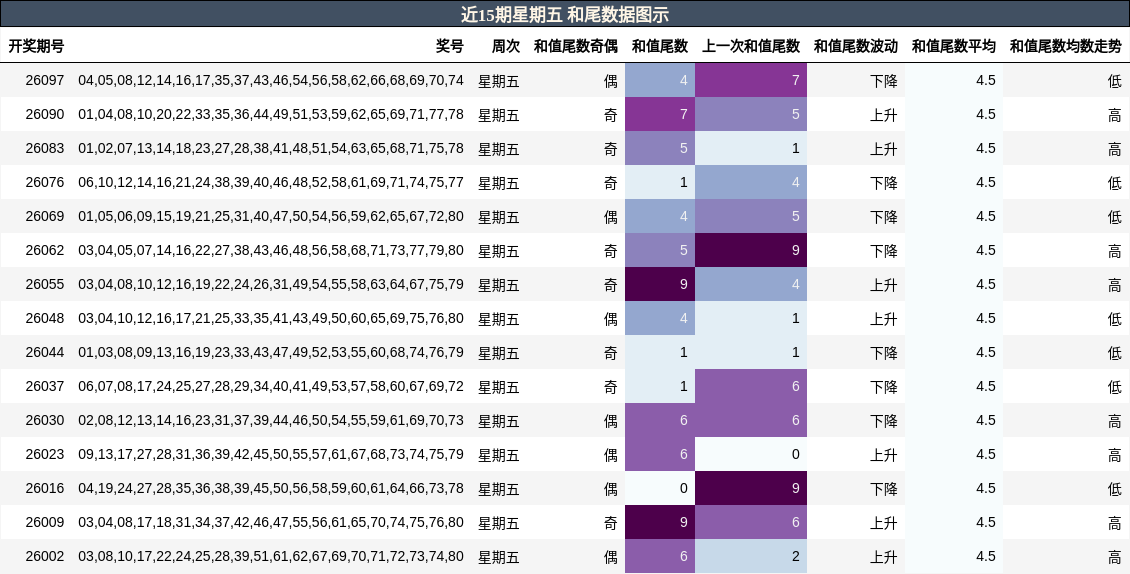The height and width of the screenshot is (574, 1130).
Task: Select draw number 26009
Action: click(x=45, y=522)
